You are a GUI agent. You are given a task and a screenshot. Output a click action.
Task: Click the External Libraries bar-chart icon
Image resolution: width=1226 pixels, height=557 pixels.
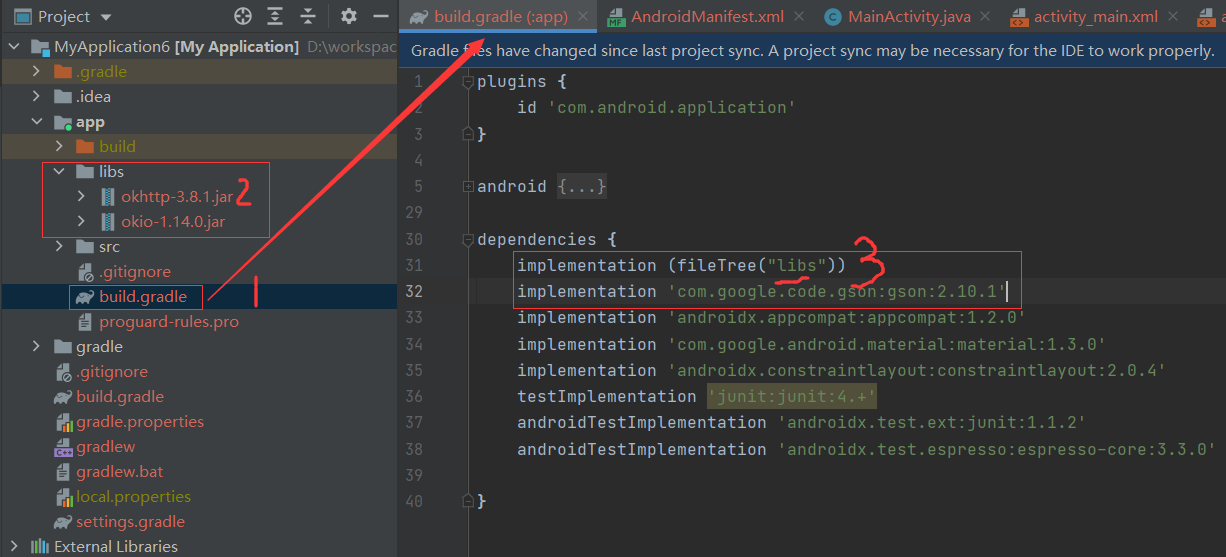point(40,547)
